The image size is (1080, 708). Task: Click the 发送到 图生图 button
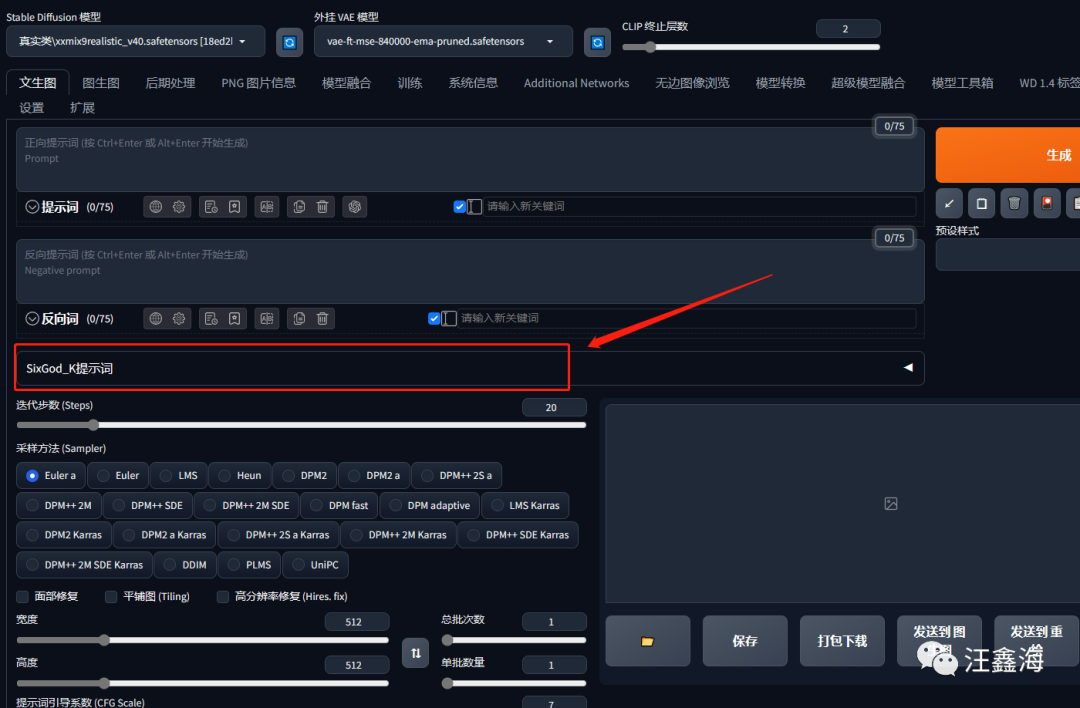pos(939,641)
